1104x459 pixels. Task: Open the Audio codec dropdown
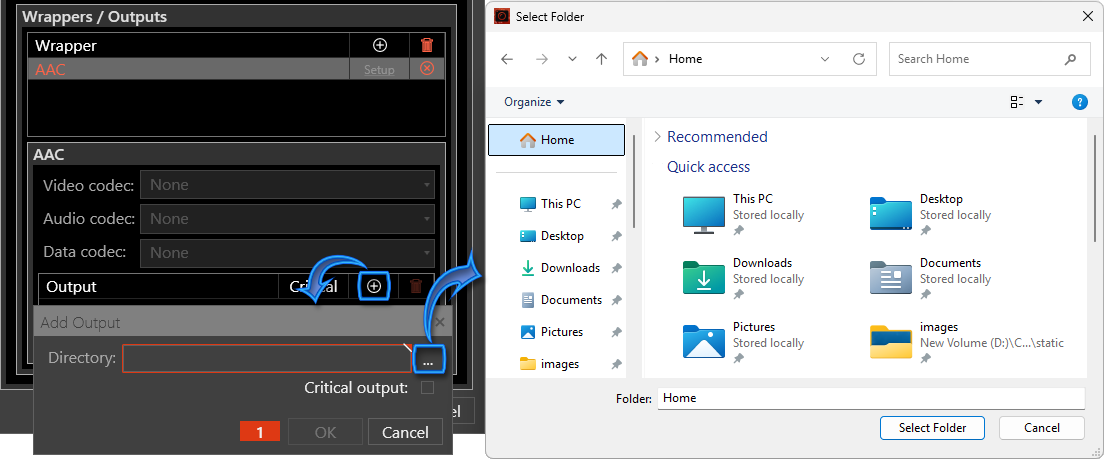pyautogui.click(x=287, y=219)
